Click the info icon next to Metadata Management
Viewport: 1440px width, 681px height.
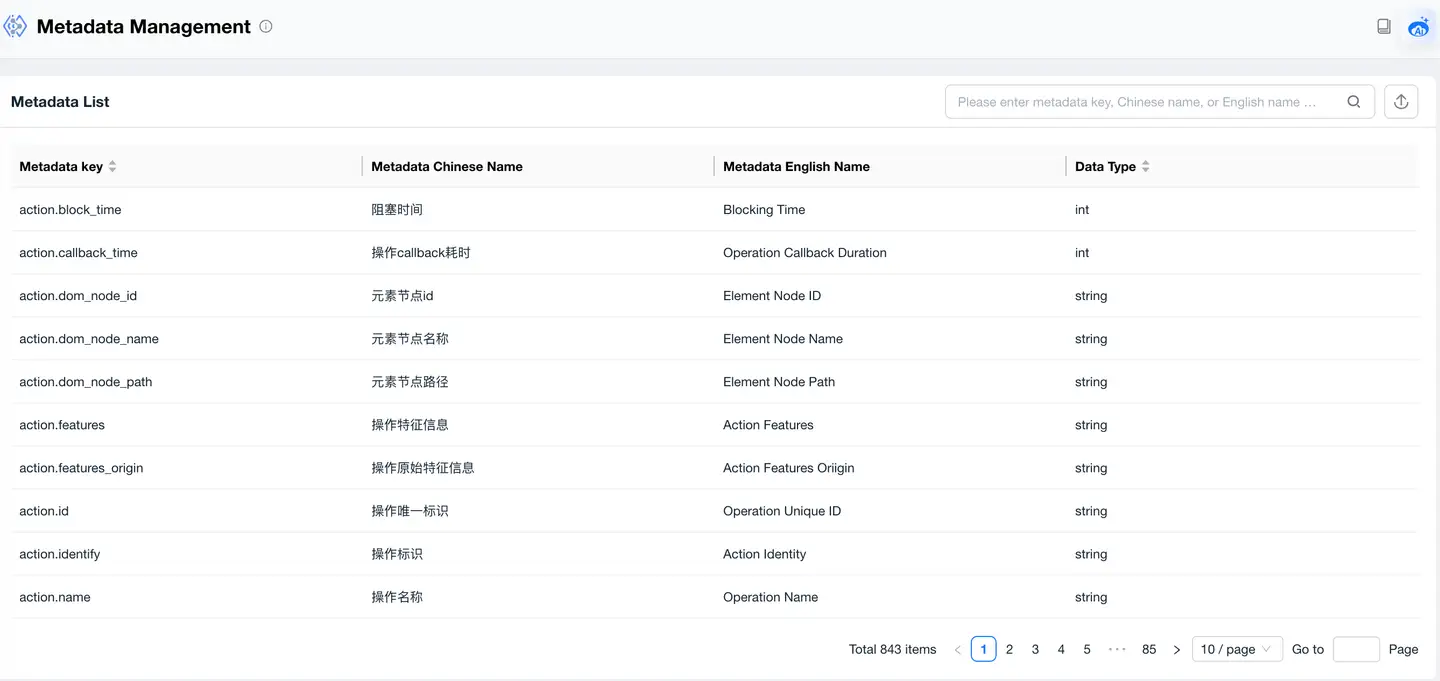click(266, 27)
